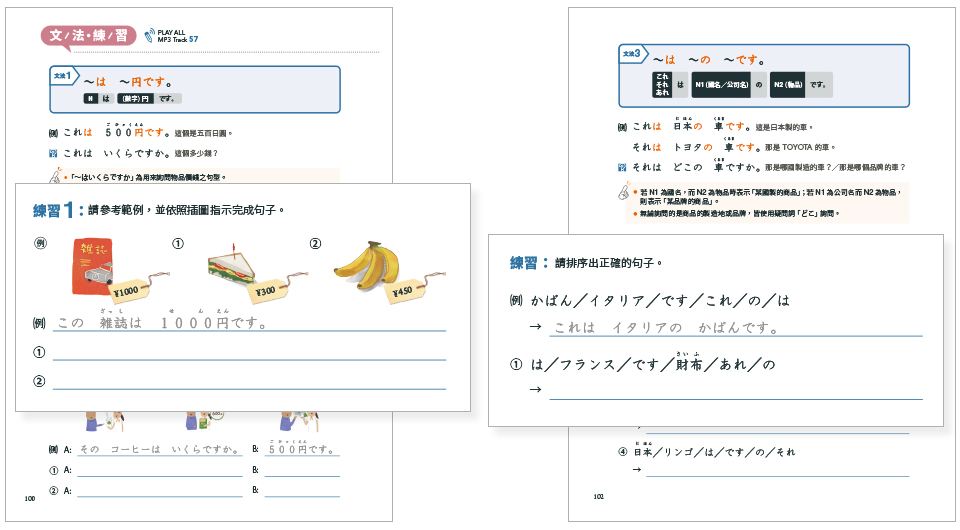Click the hand-writing note icon on page 102
The width and height of the screenshot is (960, 530).
tap(624, 192)
